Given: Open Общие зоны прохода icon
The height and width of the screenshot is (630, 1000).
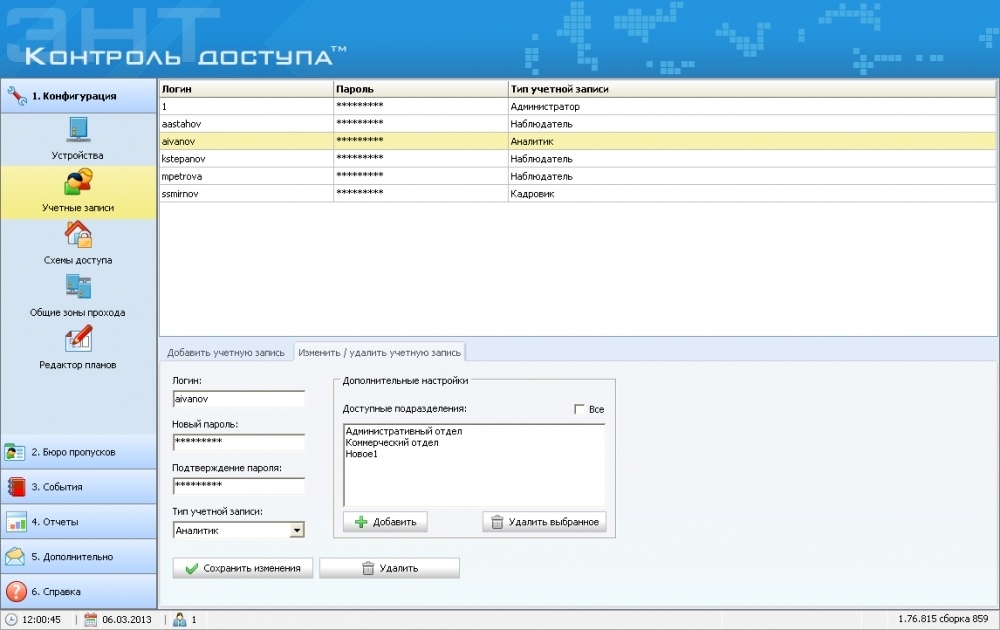Looking at the screenshot, I should 78,287.
